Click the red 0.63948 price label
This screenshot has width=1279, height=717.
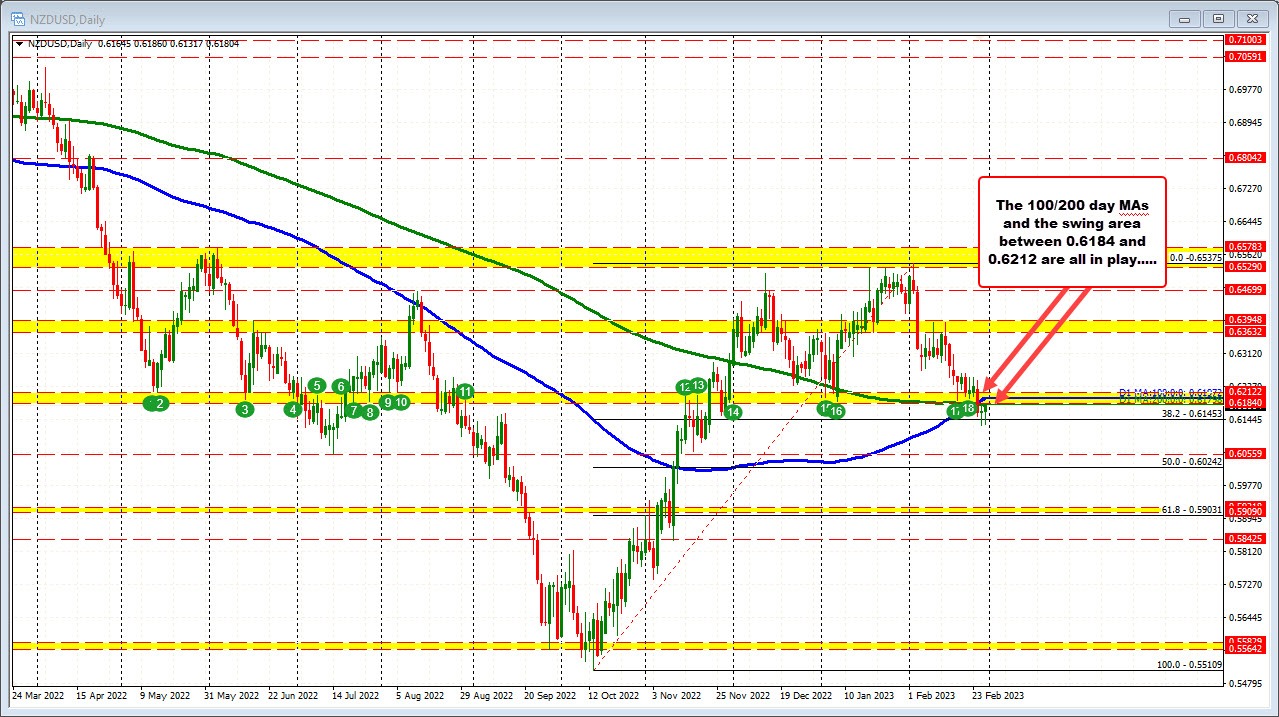(x=1245, y=320)
